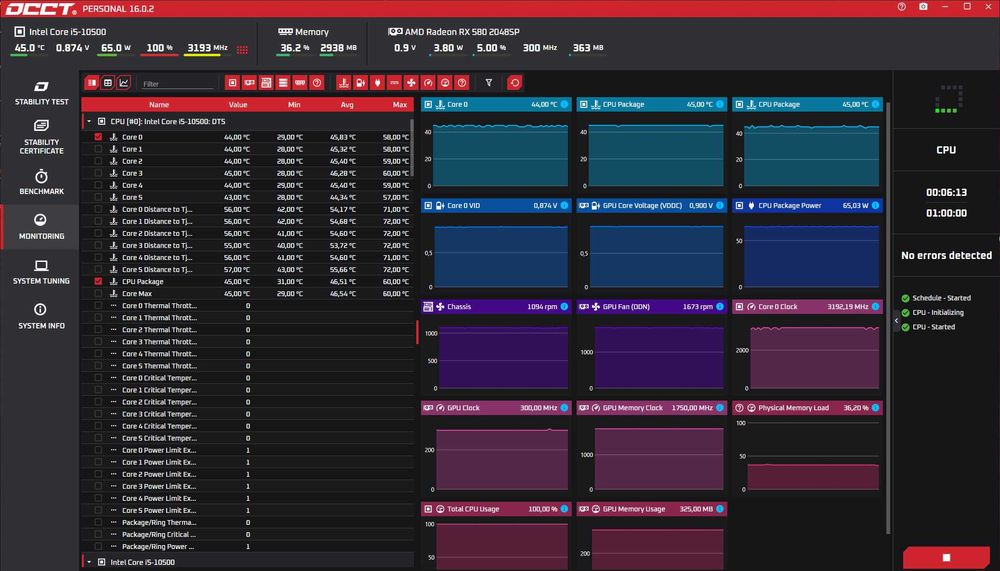The height and width of the screenshot is (571, 1000).
Task: Sort the table by Name column
Action: pos(159,105)
